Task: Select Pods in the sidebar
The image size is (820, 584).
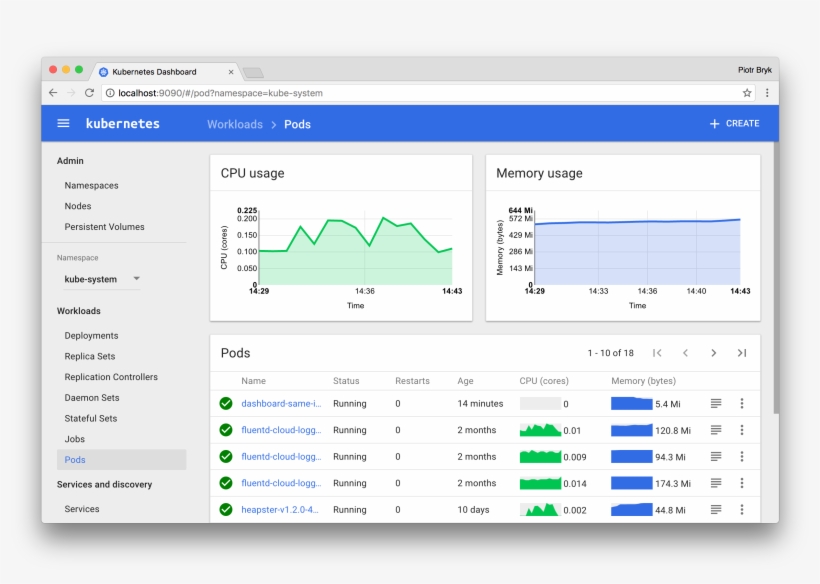Action: pyautogui.click(x=121, y=460)
